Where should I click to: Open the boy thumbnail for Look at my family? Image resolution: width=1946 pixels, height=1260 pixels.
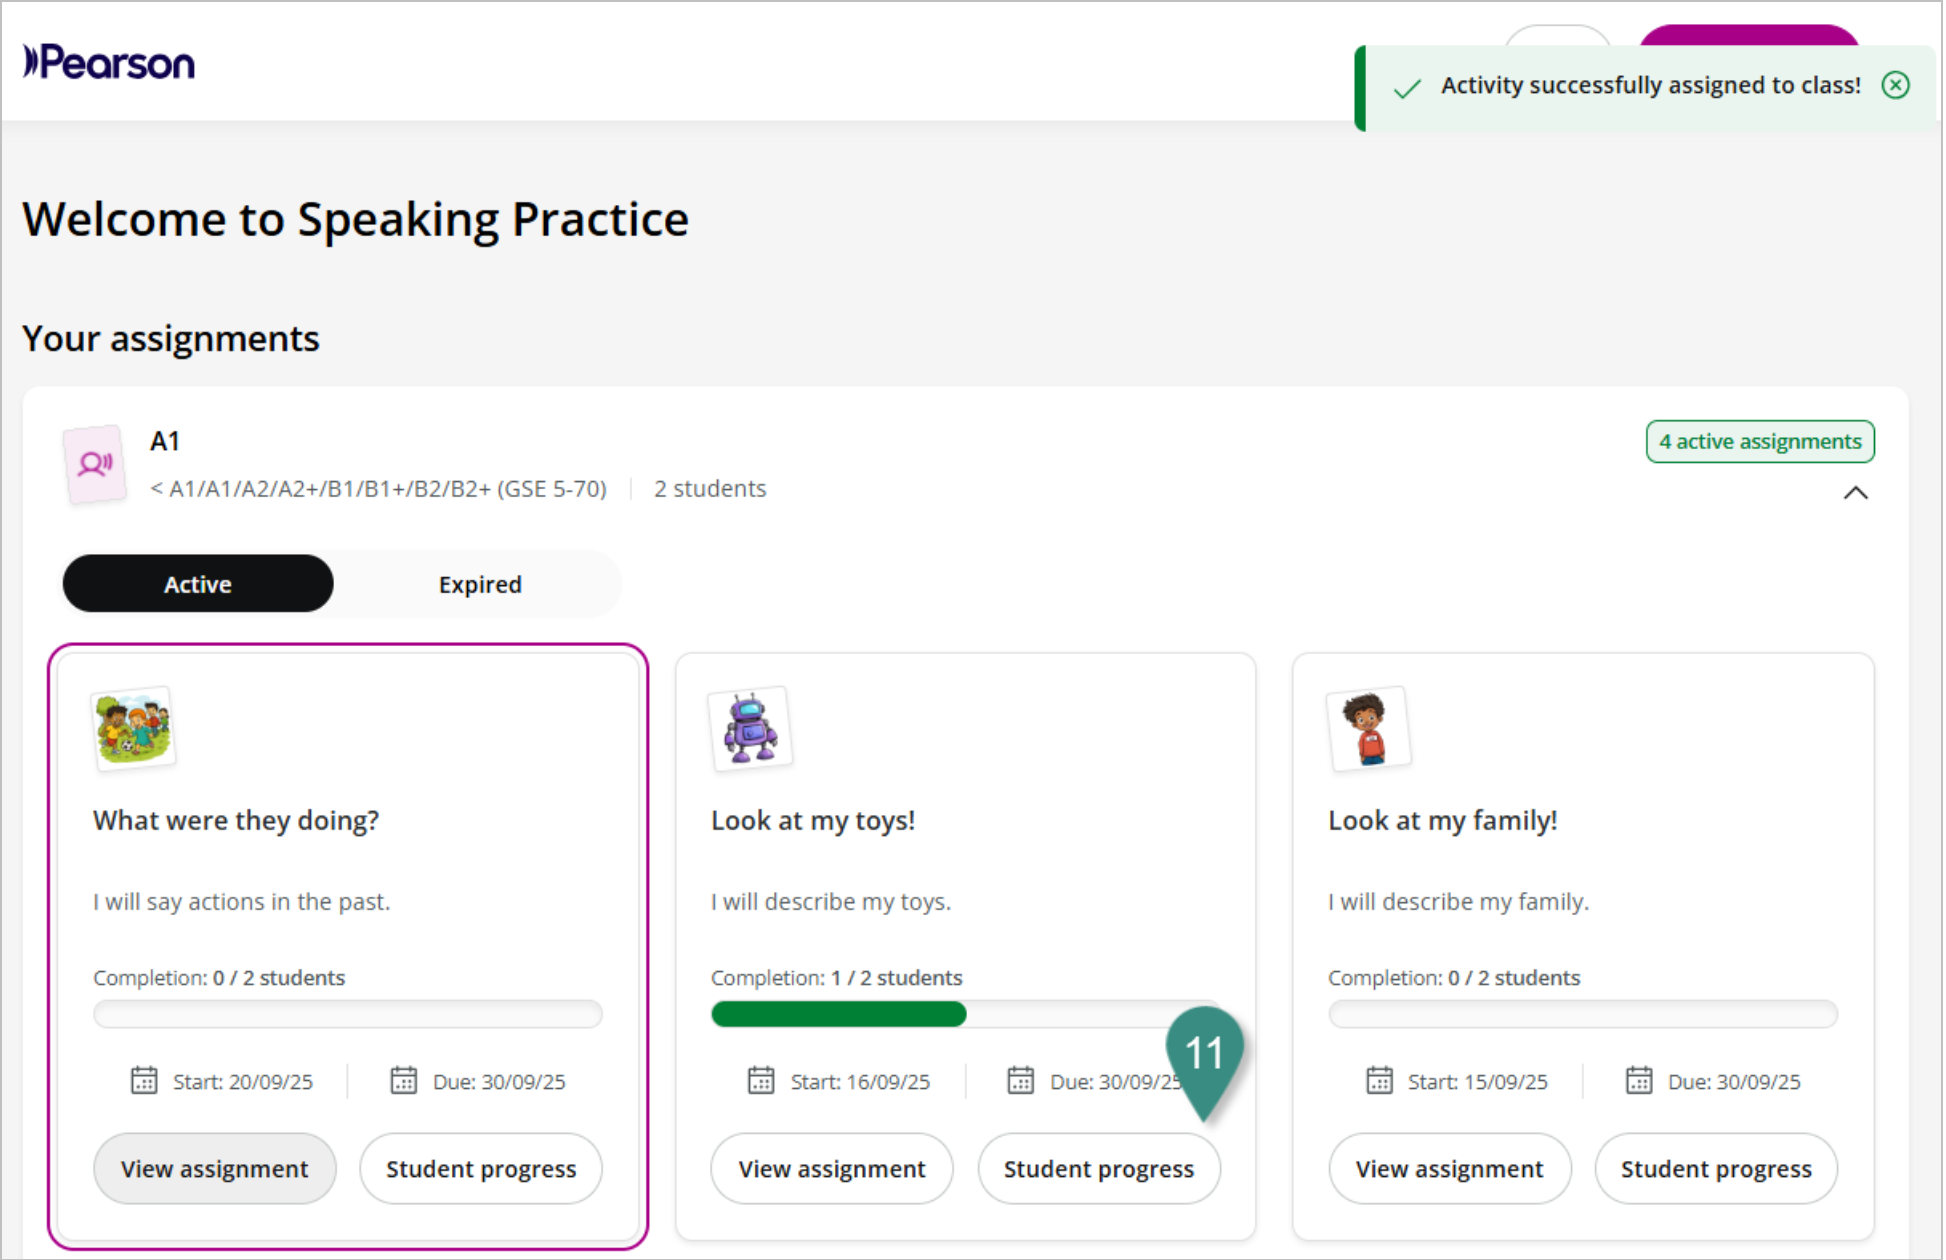pos(1368,729)
